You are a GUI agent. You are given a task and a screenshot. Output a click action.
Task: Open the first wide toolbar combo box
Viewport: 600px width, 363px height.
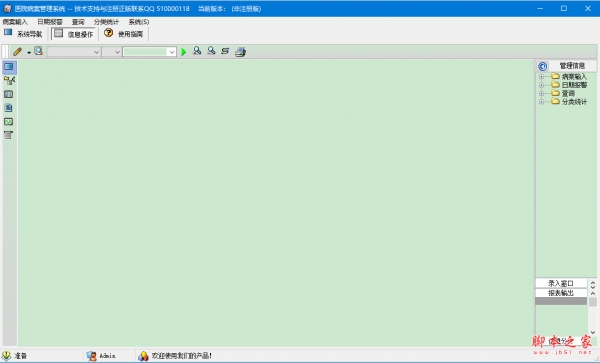pos(74,52)
